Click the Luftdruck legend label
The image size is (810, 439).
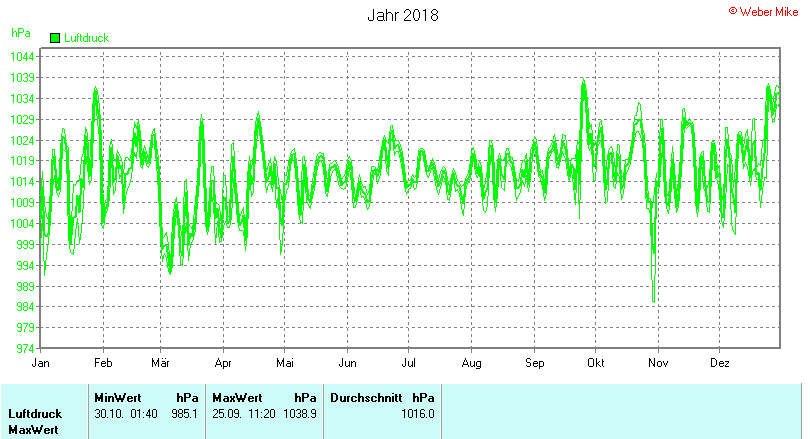coord(86,38)
